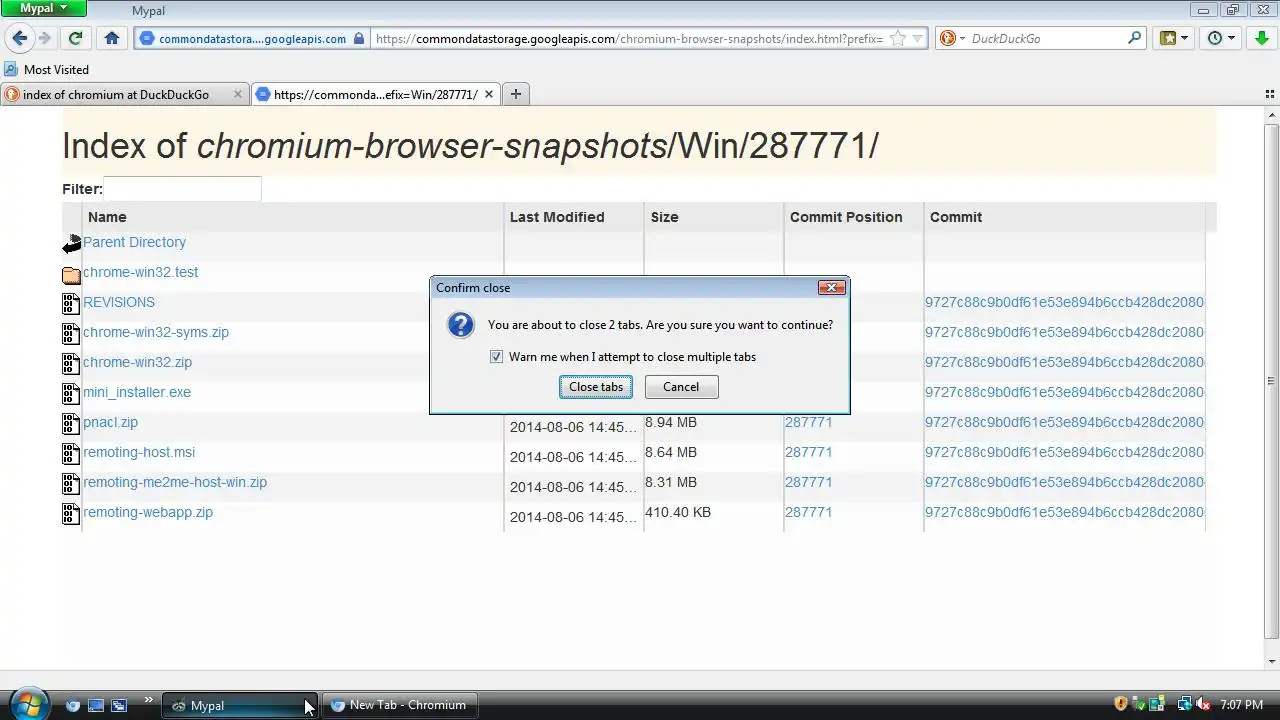Confirm with the Close tabs button
Image resolution: width=1280 pixels, height=720 pixels.
coord(596,387)
